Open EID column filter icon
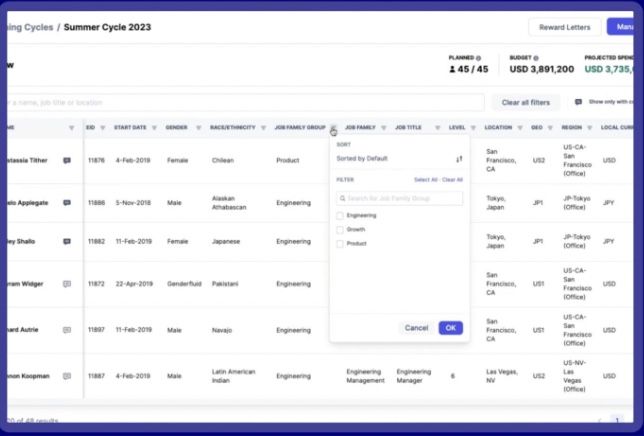644x436 pixels. point(103,128)
